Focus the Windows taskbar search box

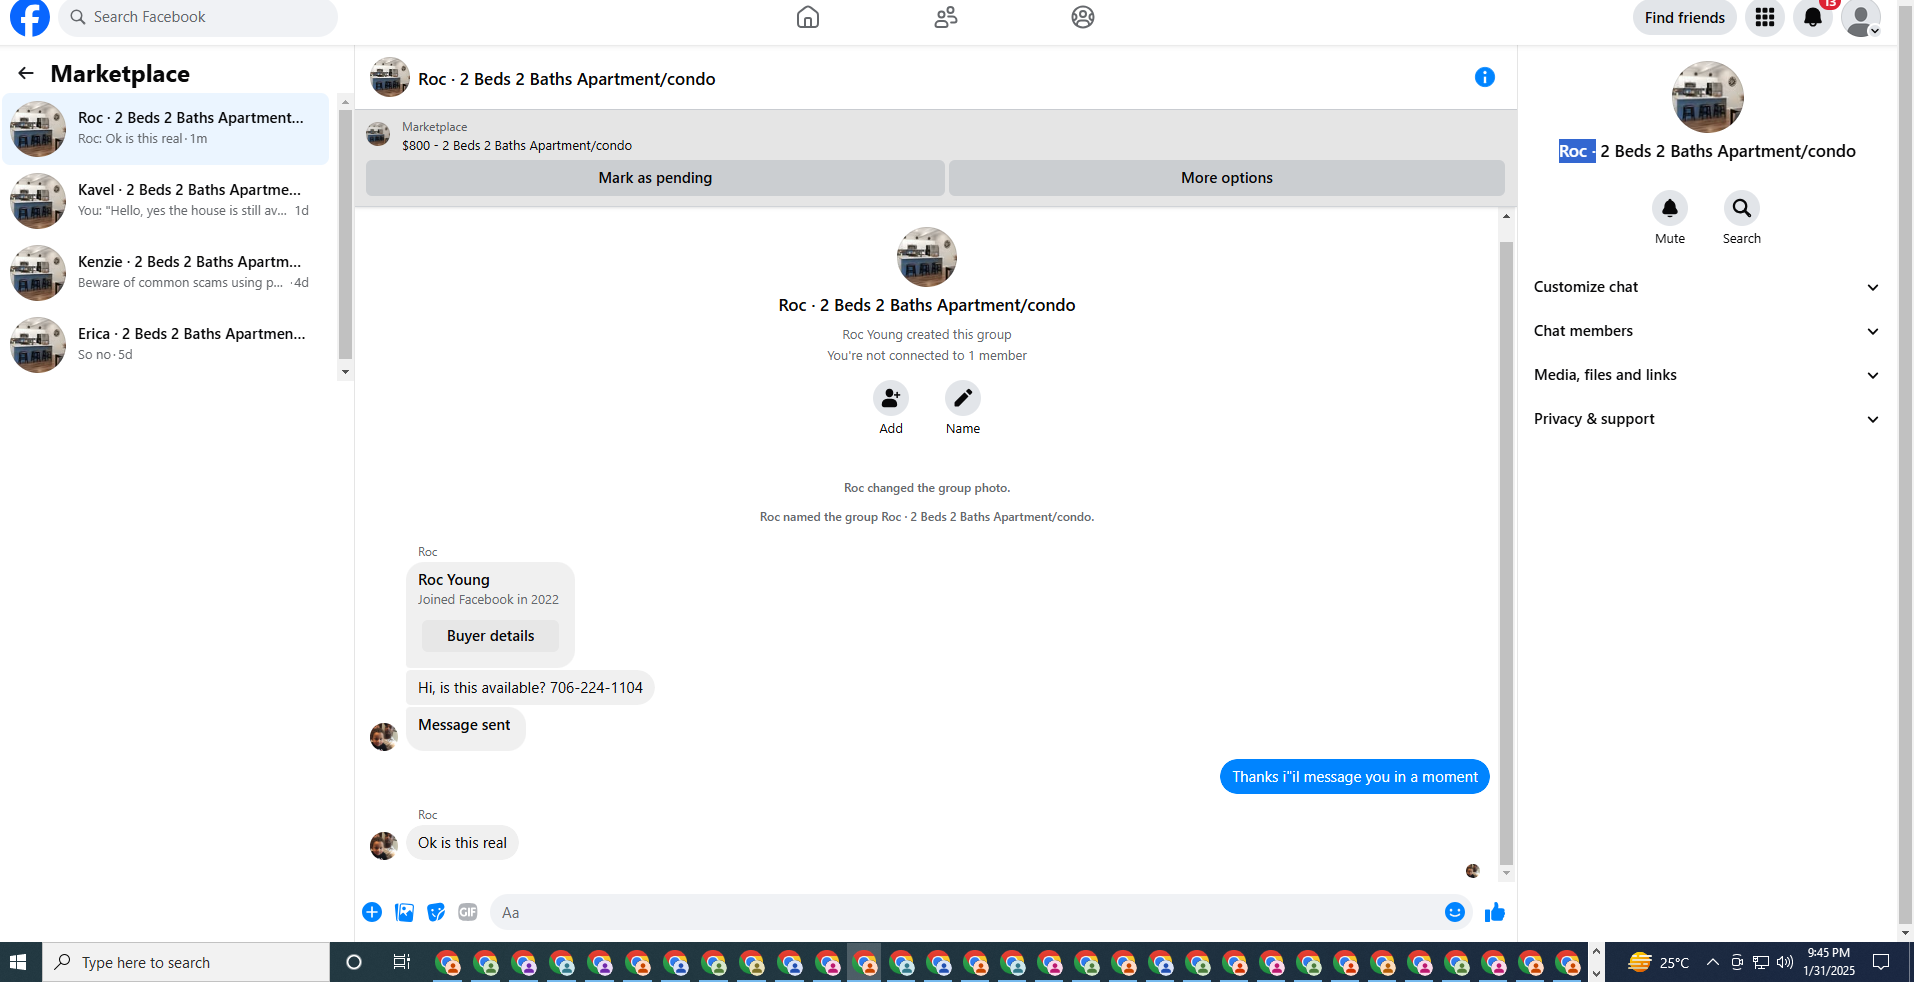[x=186, y=962]
